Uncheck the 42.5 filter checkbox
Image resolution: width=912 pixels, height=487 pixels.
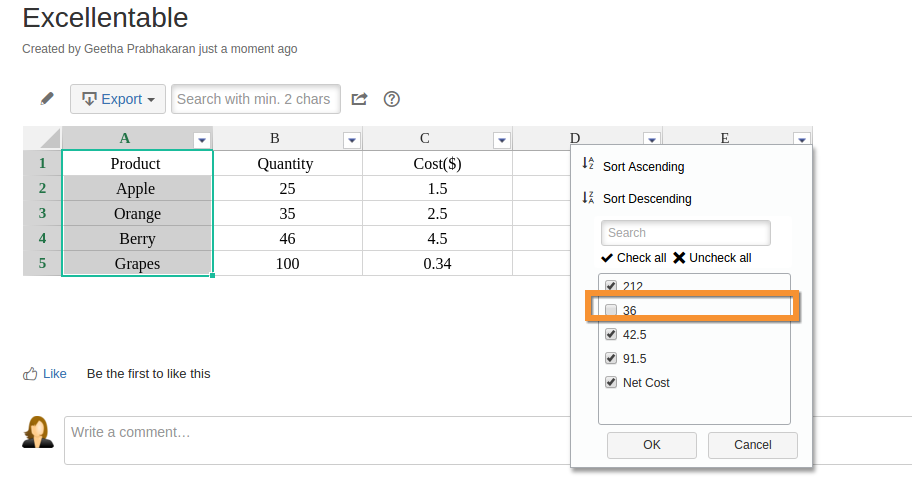pyautogui.click(x=611, y=334)
